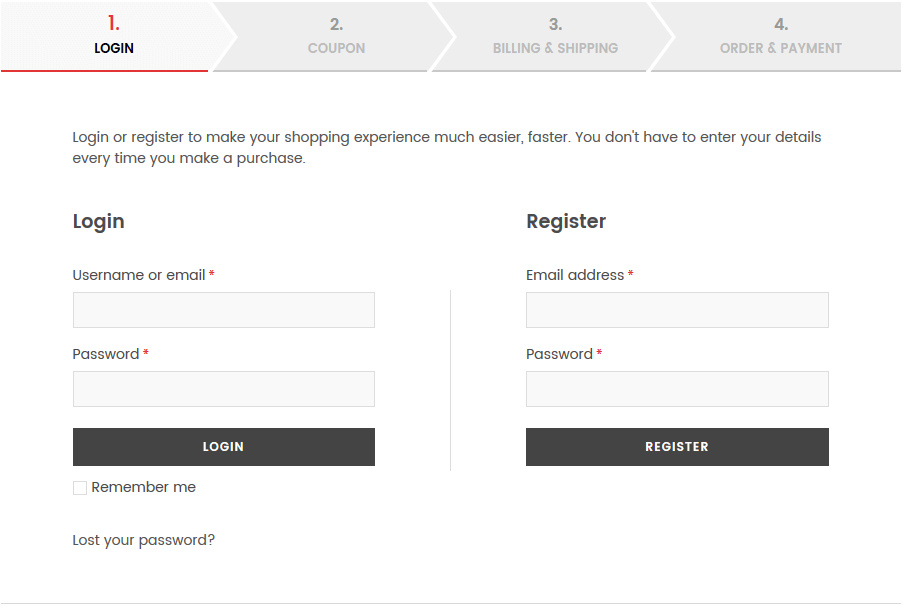903x606 pixels.
Task: Select the Password field under Register
Action: [677, 388]
